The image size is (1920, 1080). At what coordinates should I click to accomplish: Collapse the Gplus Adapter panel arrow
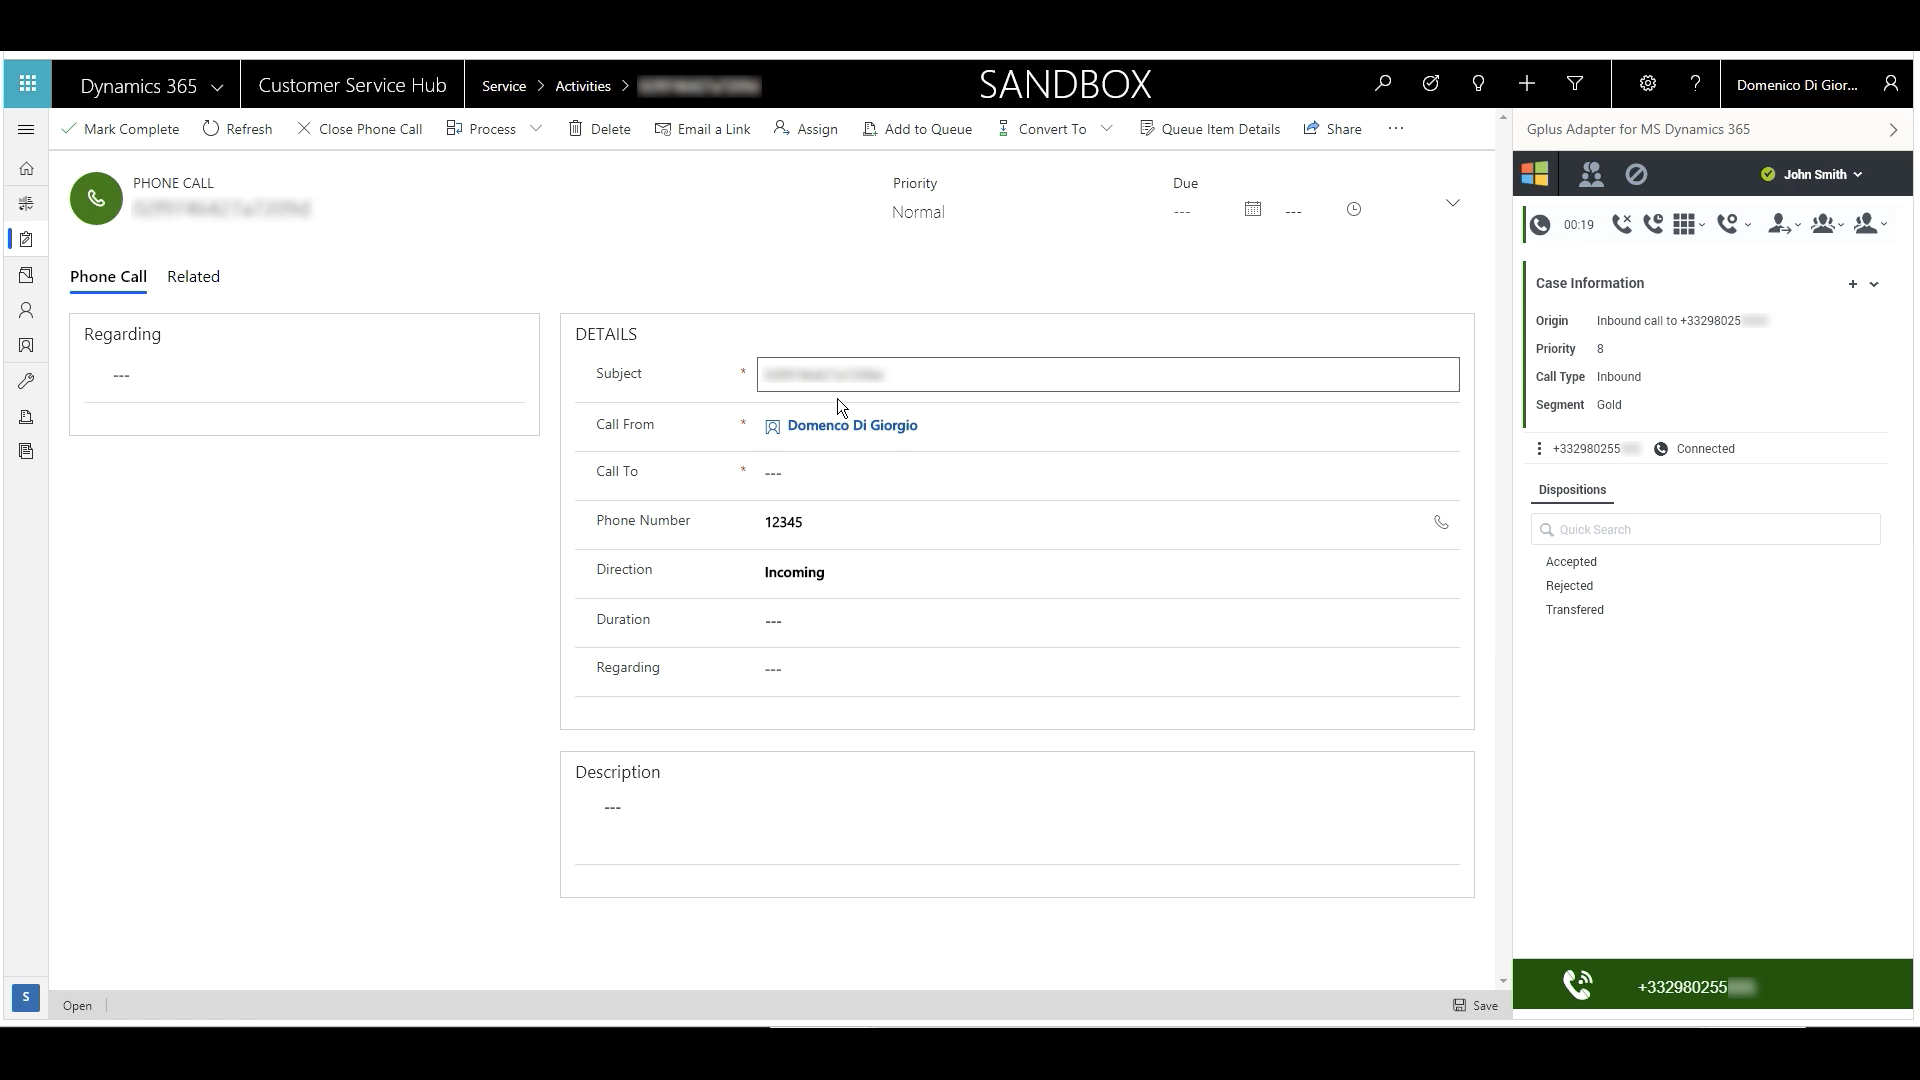tap(1893, 130)
